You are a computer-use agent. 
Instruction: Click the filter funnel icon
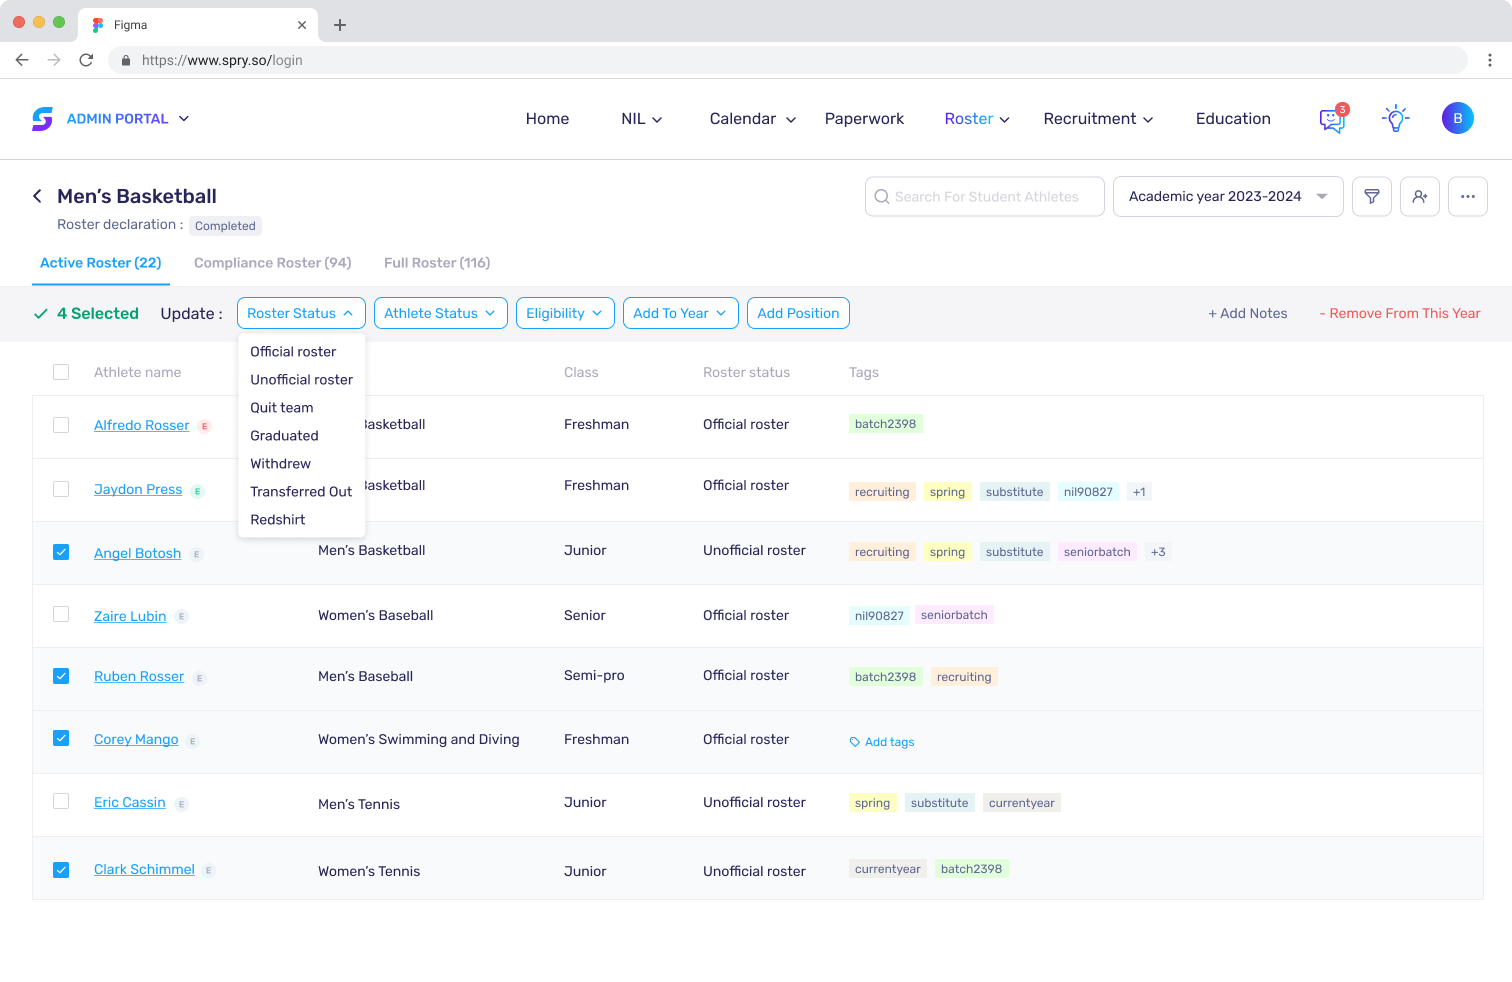pos(1372,197)
